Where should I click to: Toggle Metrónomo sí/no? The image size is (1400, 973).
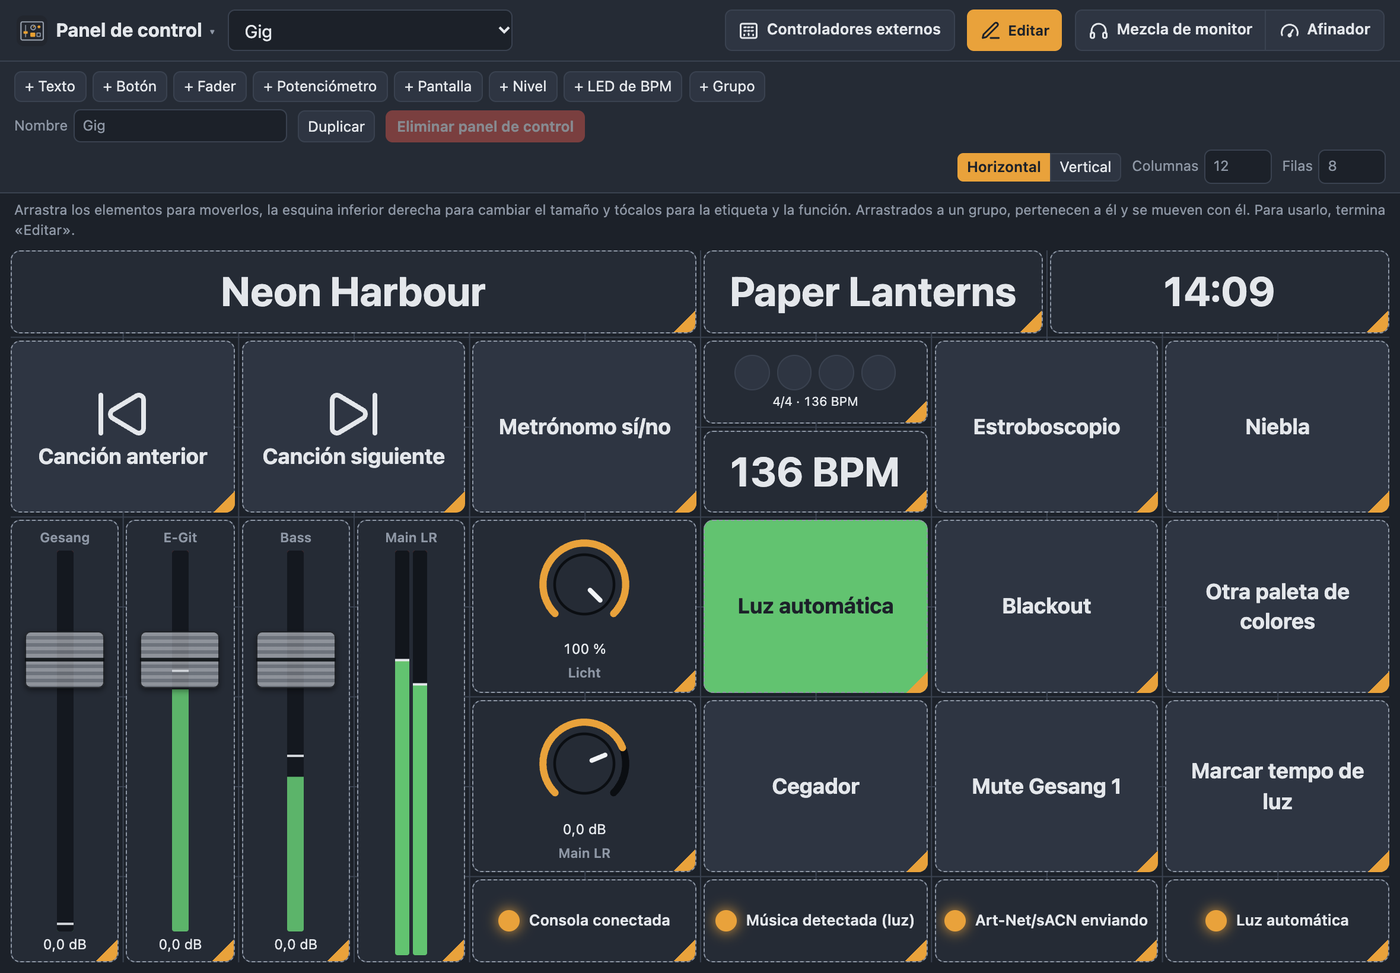pos(584,427)
